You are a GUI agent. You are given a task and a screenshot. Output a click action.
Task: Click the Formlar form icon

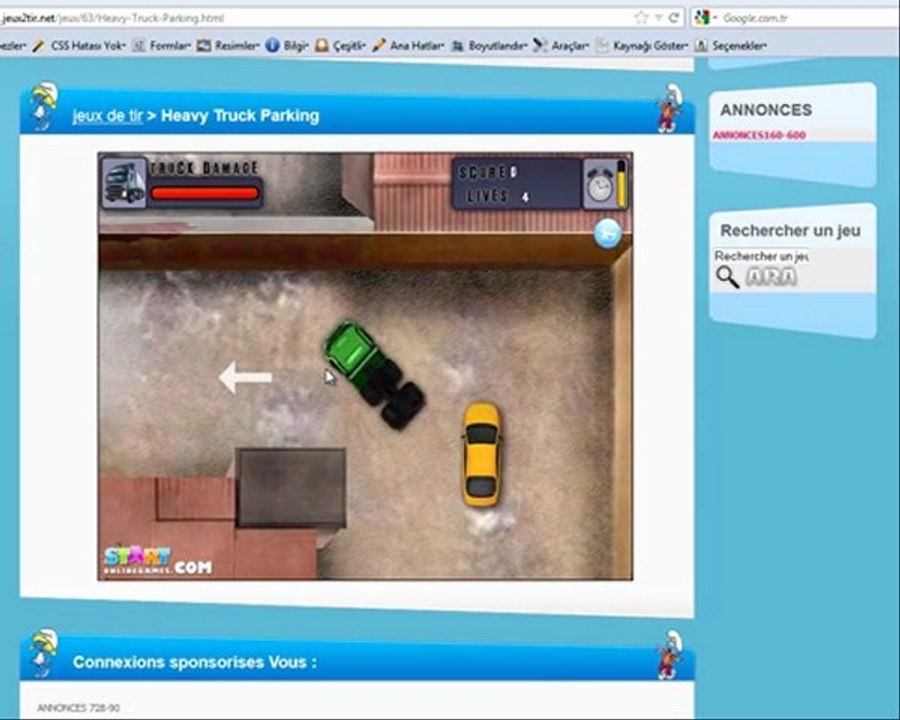(x=138, y=45)
